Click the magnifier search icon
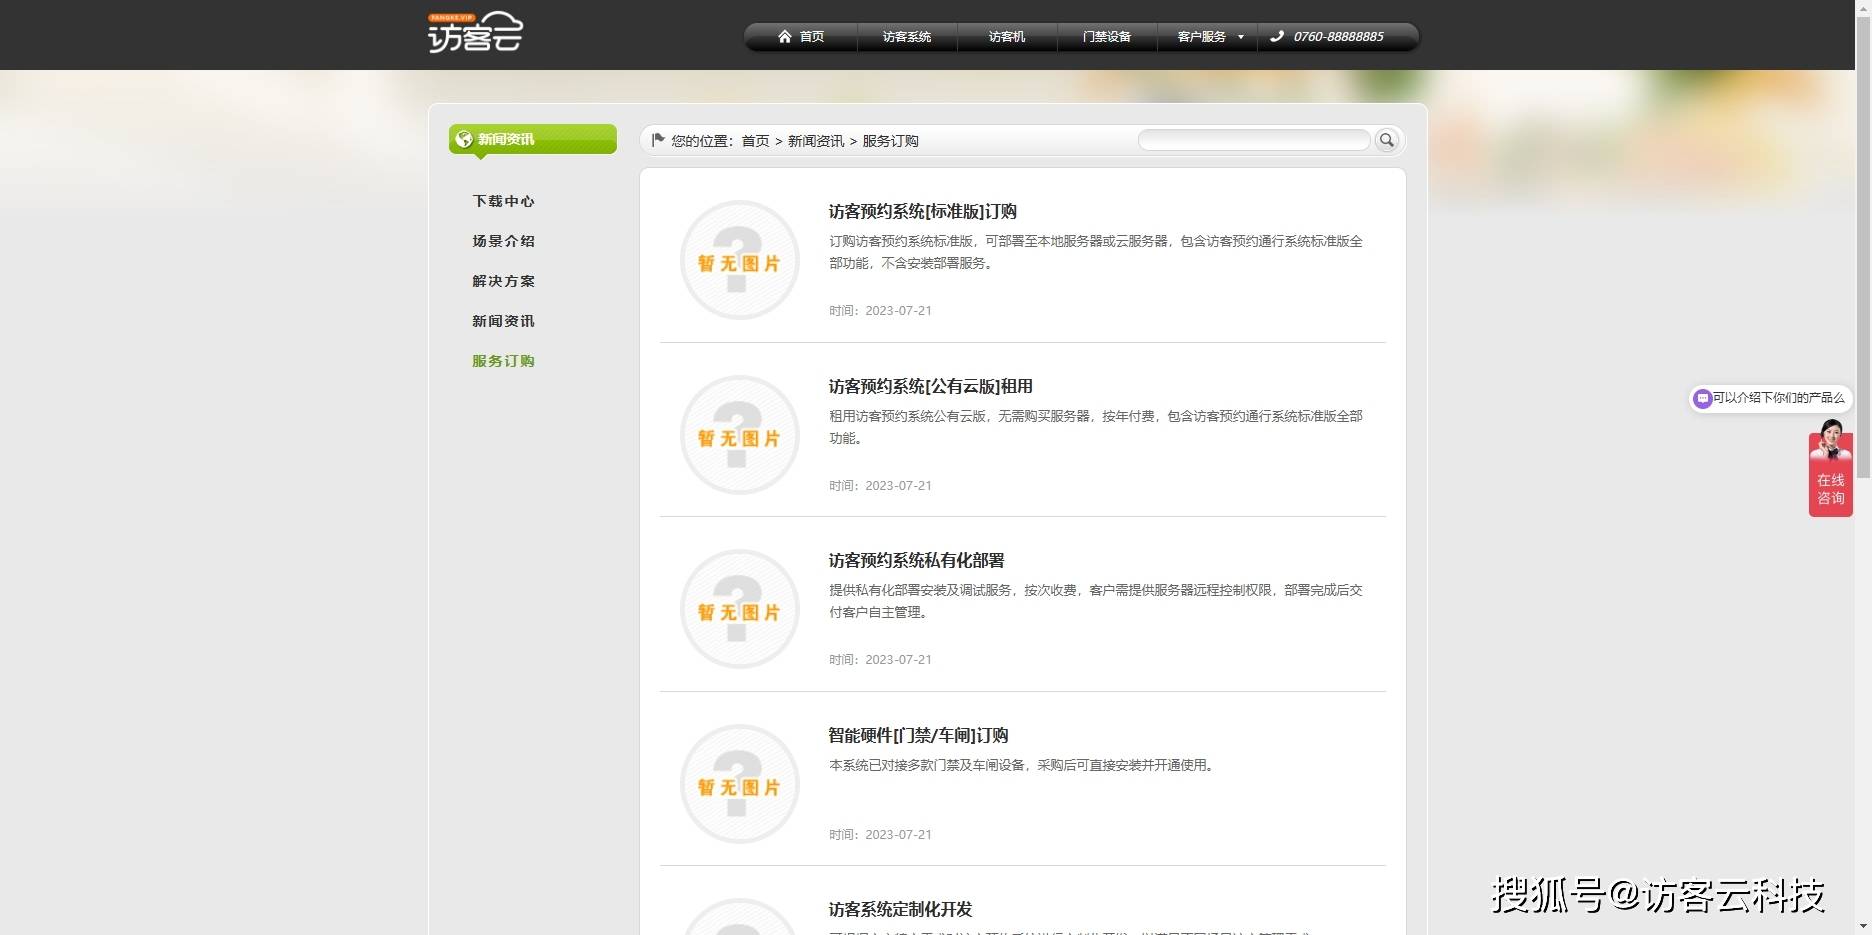The width and height of the screenshot is (1872, 935). click(x=1386, y=141)
